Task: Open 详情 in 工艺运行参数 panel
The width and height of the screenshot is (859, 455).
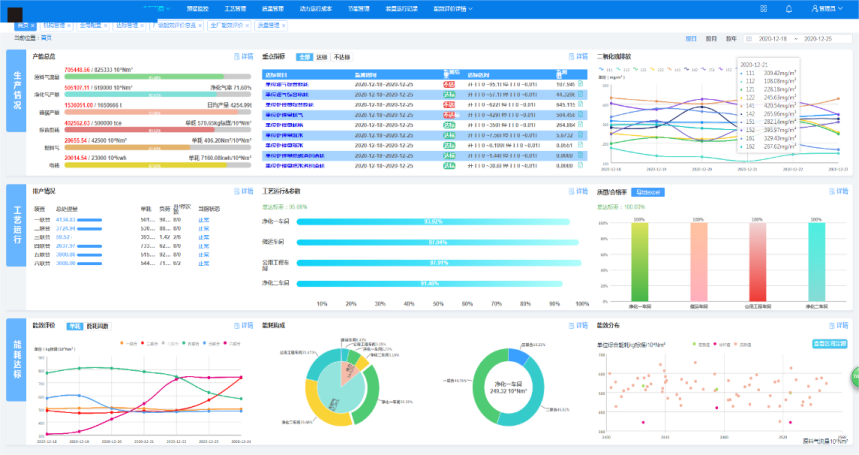Action: 577,190
